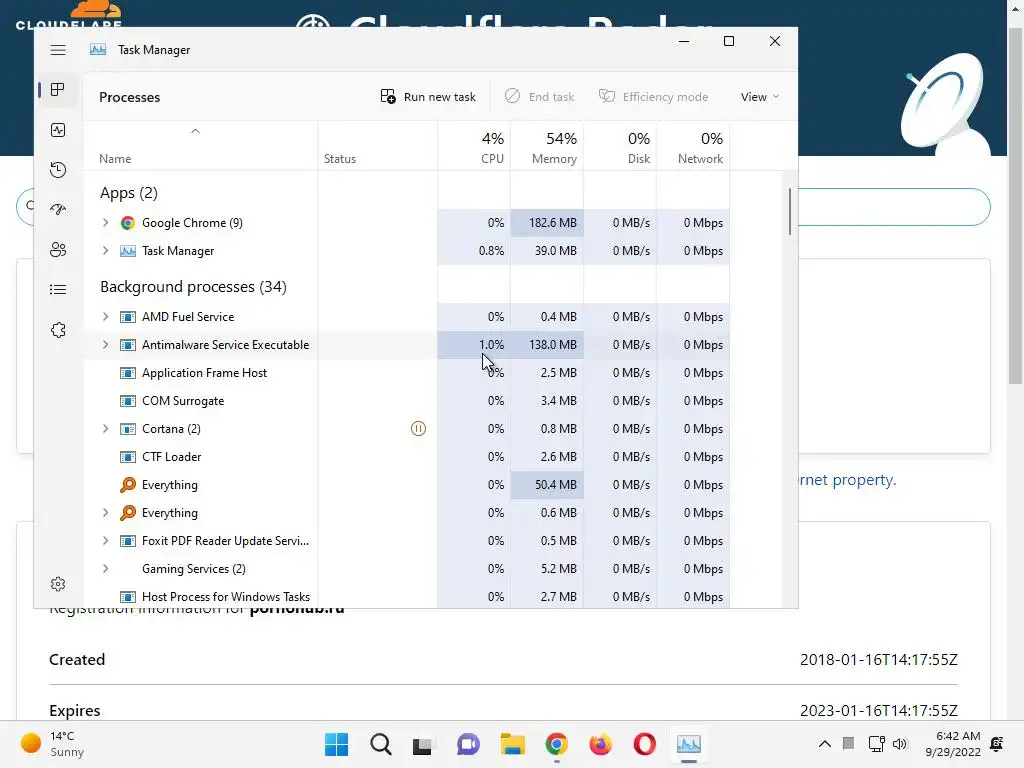Open taskbar Search
Viewport: 1024px width, 768px height.
(381, 744)
